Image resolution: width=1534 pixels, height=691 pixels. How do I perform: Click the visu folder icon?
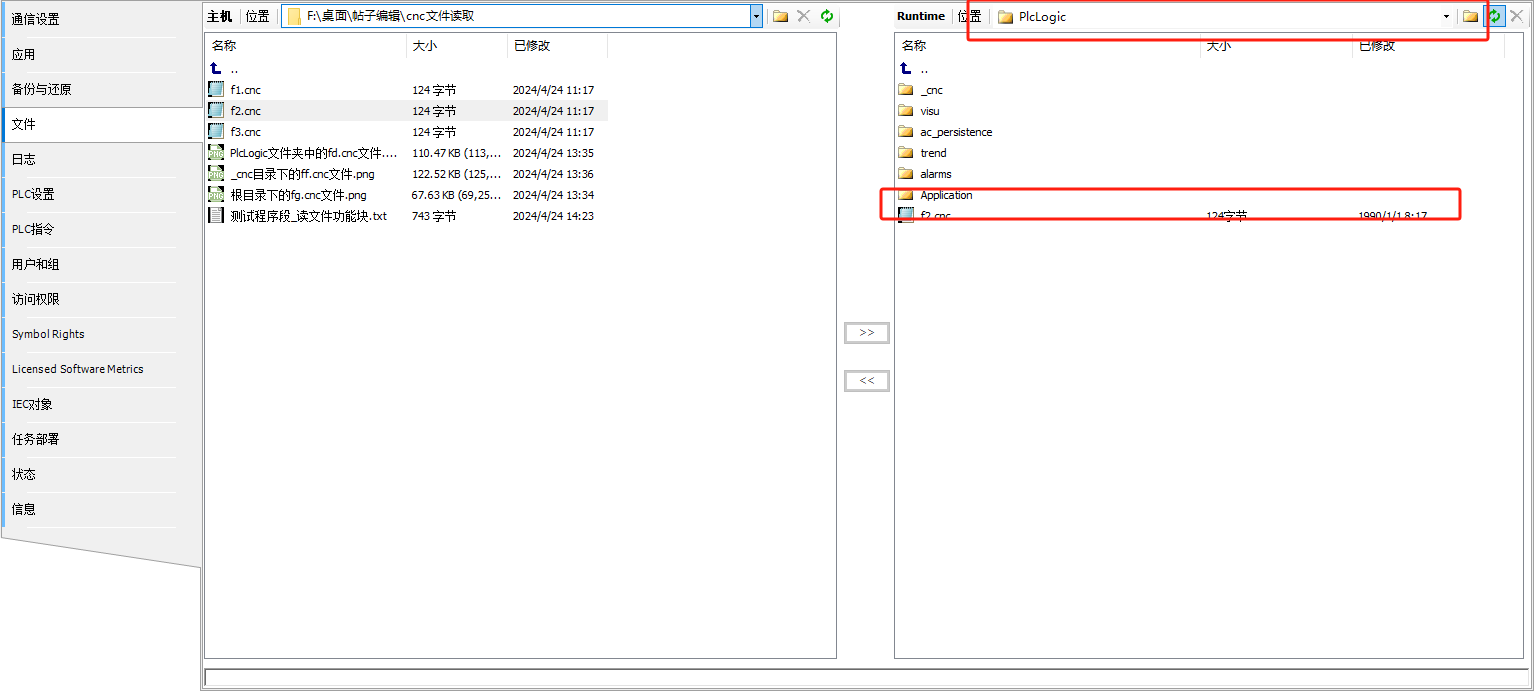(906, 111)
